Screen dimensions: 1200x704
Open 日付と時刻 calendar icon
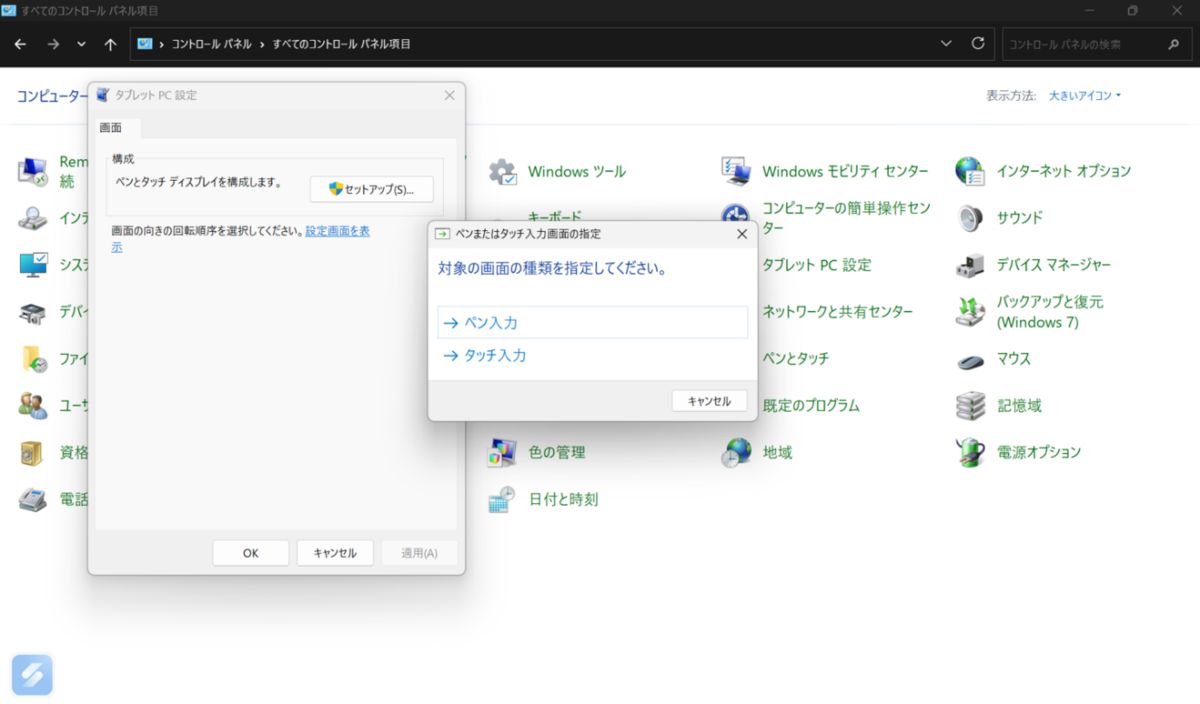click(x=502, y=499)
